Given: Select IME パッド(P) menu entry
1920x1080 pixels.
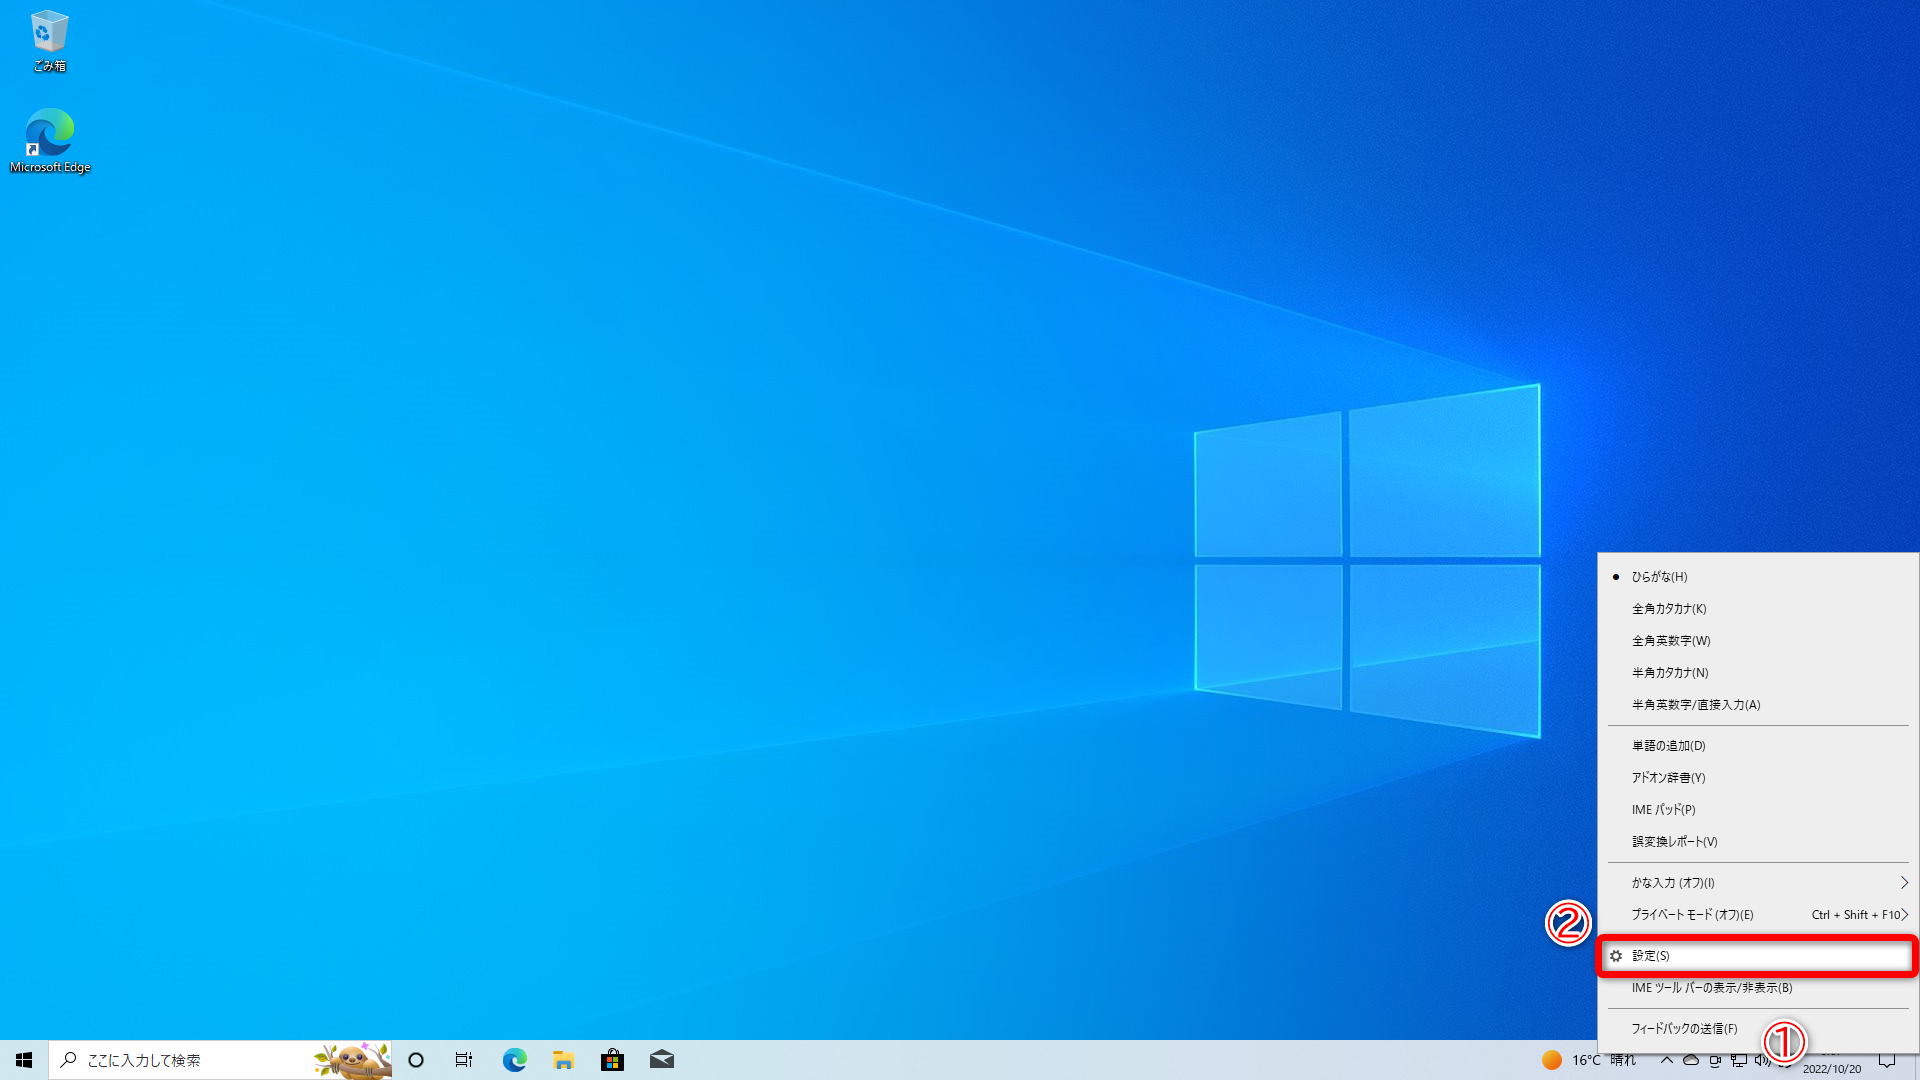Looking at the screenshot, I should coord(1663,810).
